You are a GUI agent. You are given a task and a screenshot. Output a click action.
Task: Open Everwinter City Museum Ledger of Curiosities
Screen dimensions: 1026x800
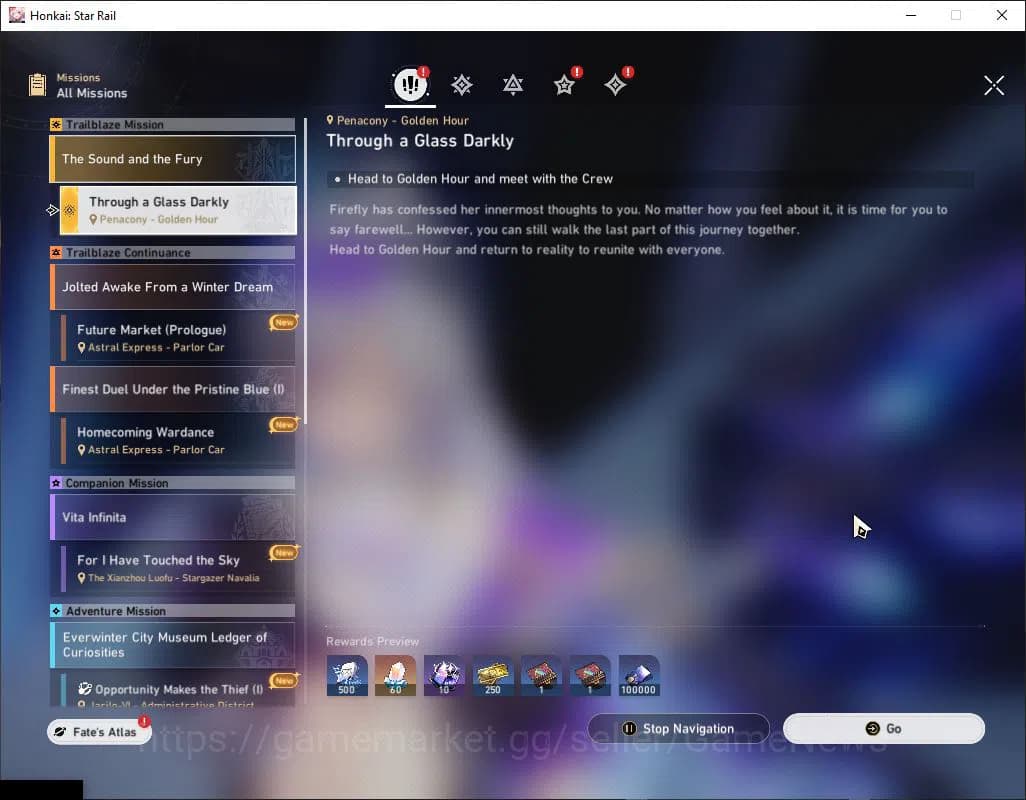[x=173, y=645]
